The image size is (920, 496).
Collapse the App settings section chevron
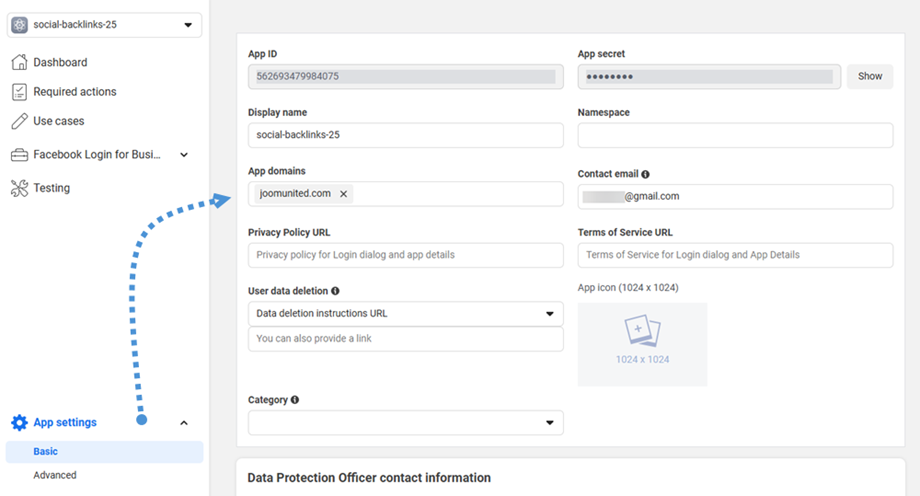coord(184,423)
